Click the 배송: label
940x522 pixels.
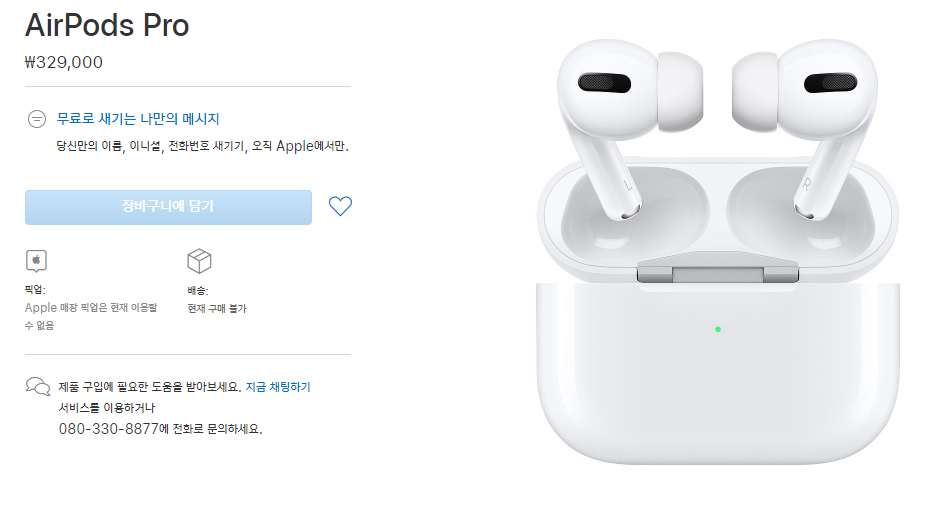click(x=197, y=290)
